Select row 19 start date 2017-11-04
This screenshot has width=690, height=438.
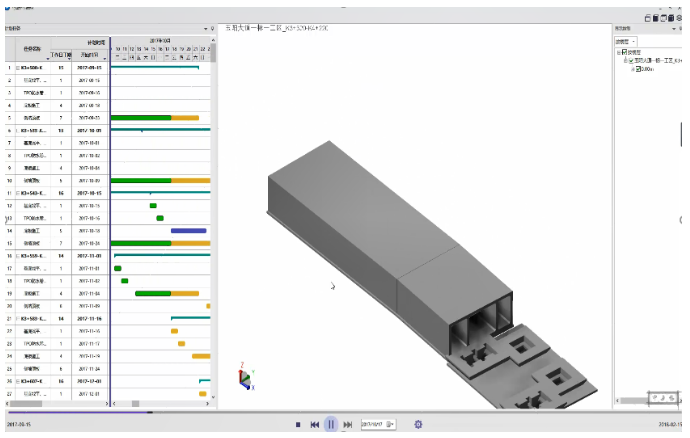[x=90, y=294]
